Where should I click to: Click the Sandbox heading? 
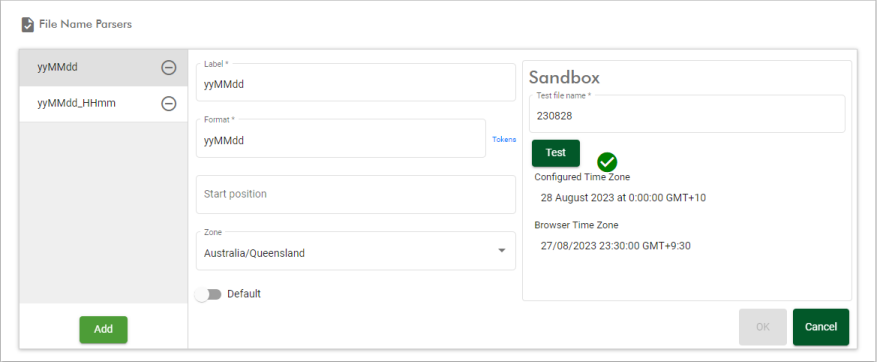(564, 77)
